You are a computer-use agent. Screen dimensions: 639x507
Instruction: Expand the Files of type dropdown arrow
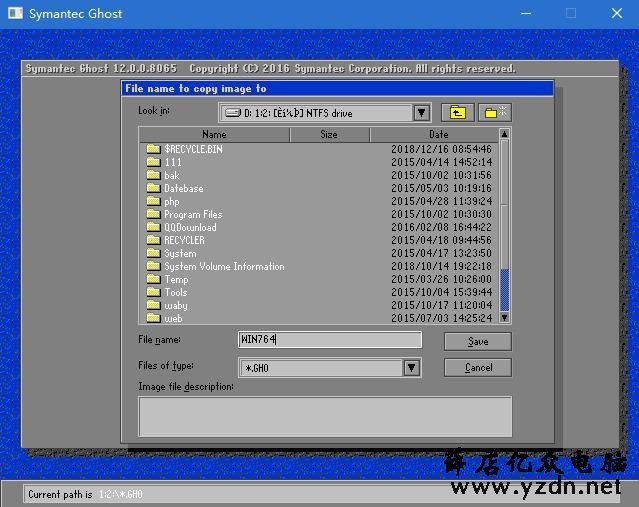click(412, 368)
